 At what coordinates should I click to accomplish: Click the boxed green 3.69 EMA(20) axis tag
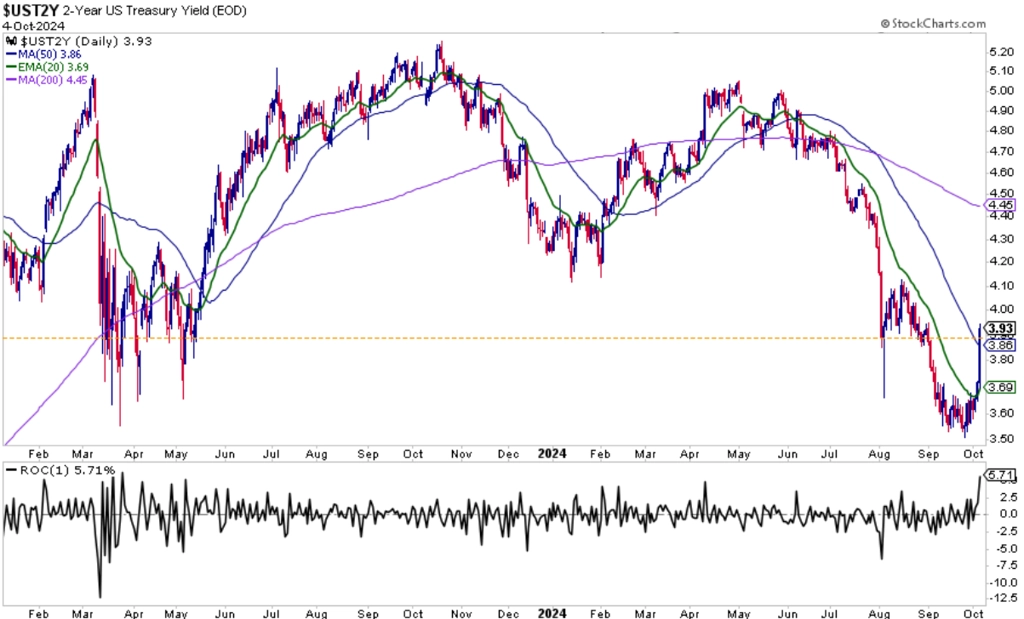pos(1001,387)
